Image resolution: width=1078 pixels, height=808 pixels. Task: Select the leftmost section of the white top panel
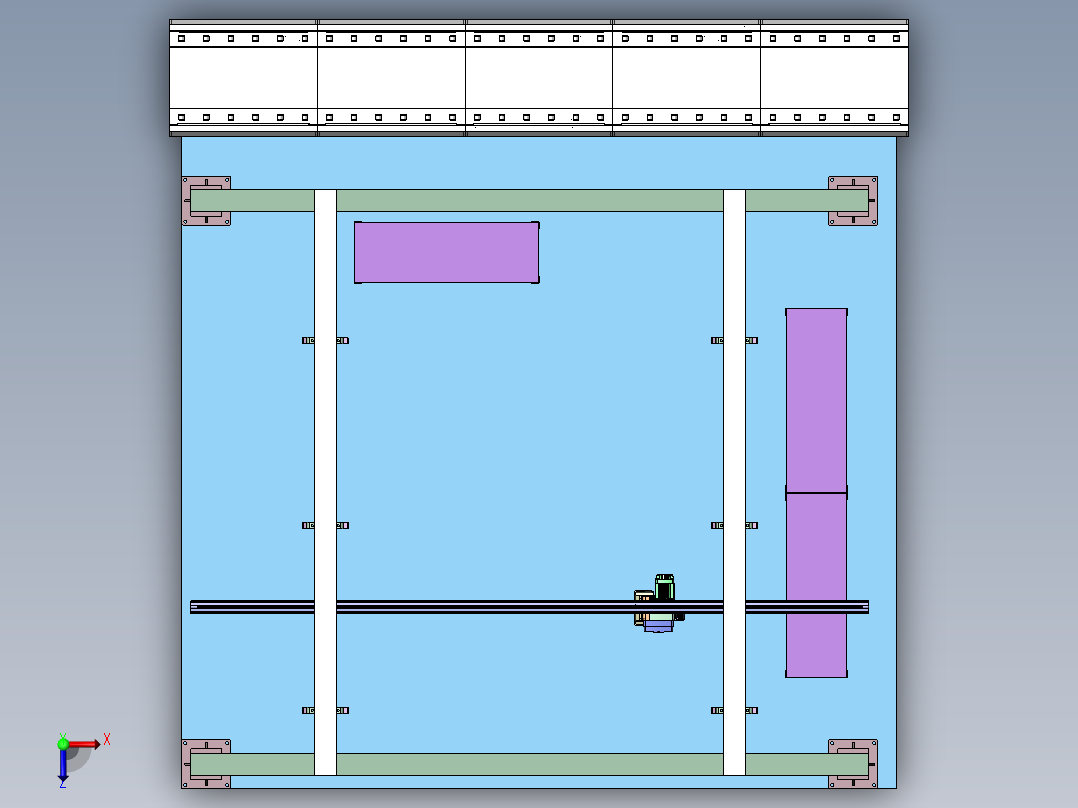coord(243,78)
